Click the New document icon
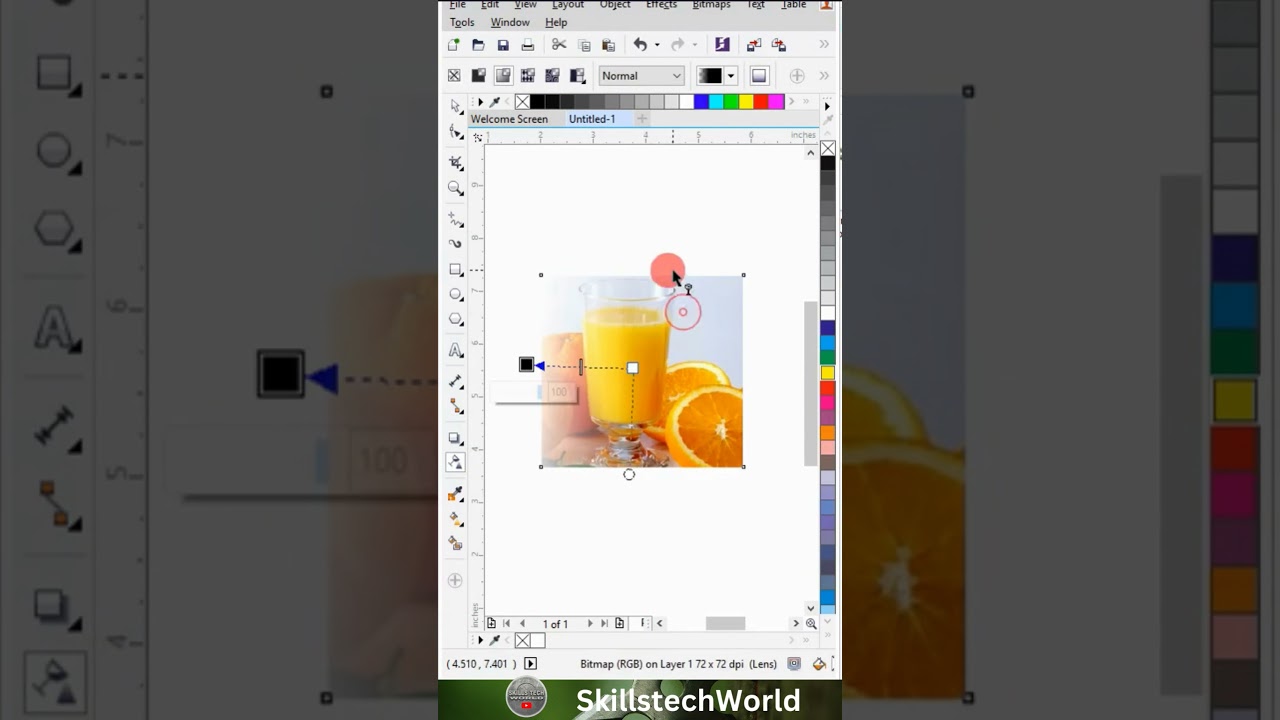The width and height of the screenshot is (1280, 720). tap(454, 45)
